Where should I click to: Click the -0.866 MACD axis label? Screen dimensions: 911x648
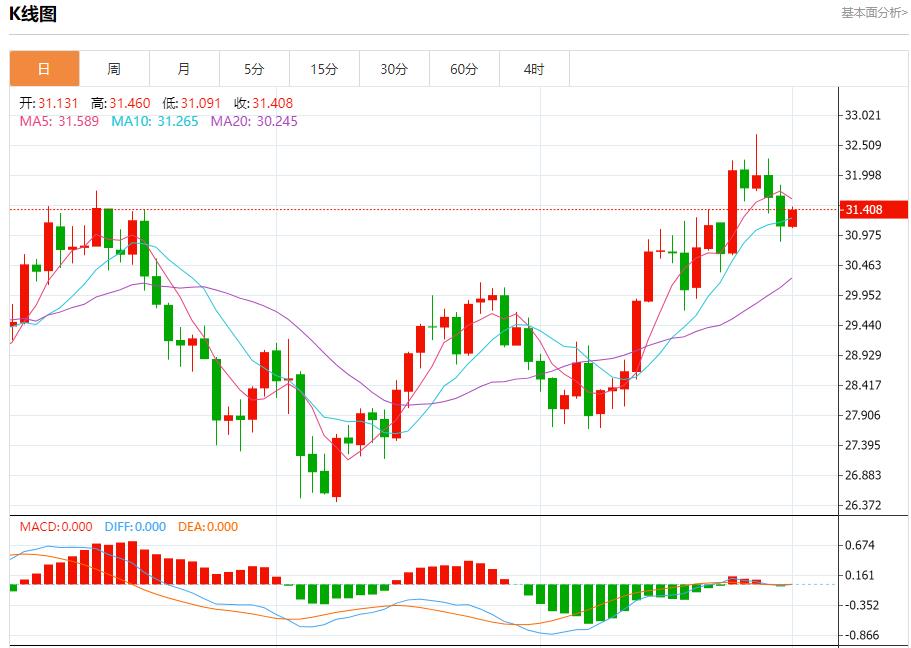point(862,635)
